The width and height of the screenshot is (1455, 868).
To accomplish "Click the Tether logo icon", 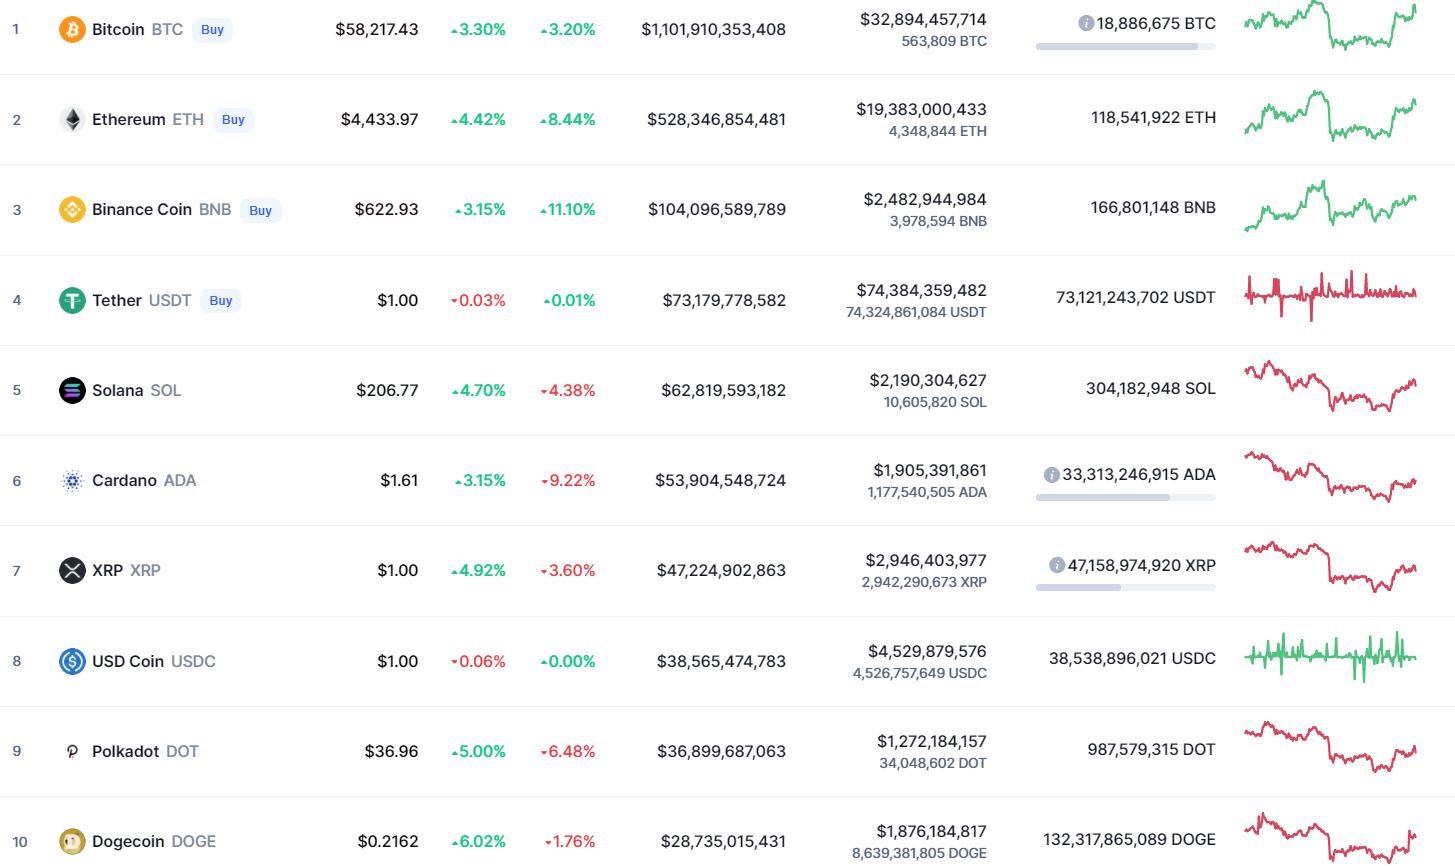I will [72, 300].
